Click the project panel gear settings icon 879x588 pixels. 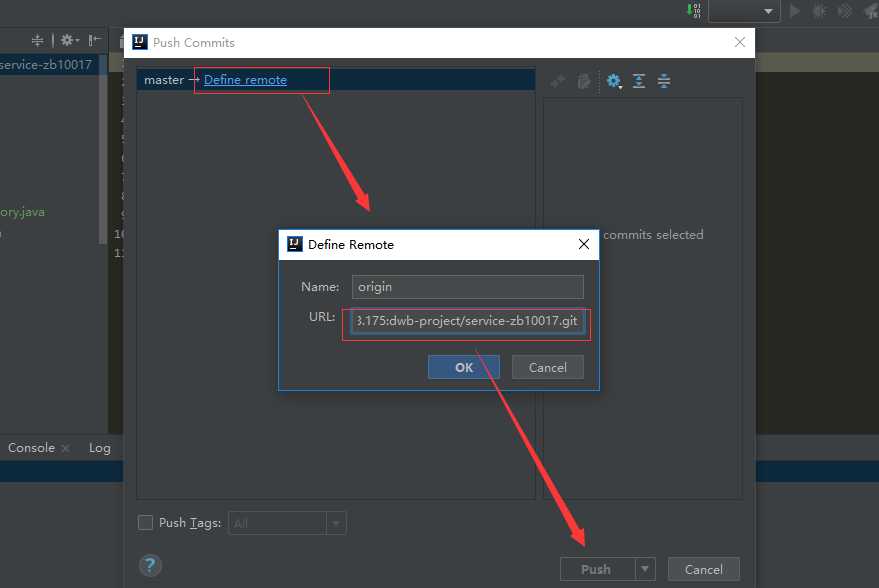68,40
